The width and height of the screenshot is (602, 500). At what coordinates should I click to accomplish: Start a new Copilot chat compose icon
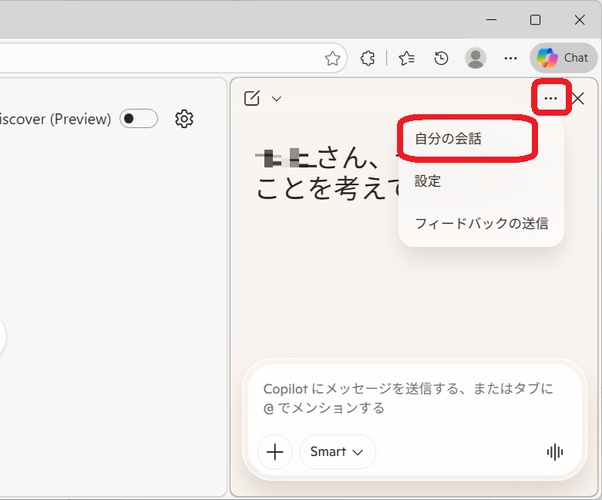click(252, 98)
